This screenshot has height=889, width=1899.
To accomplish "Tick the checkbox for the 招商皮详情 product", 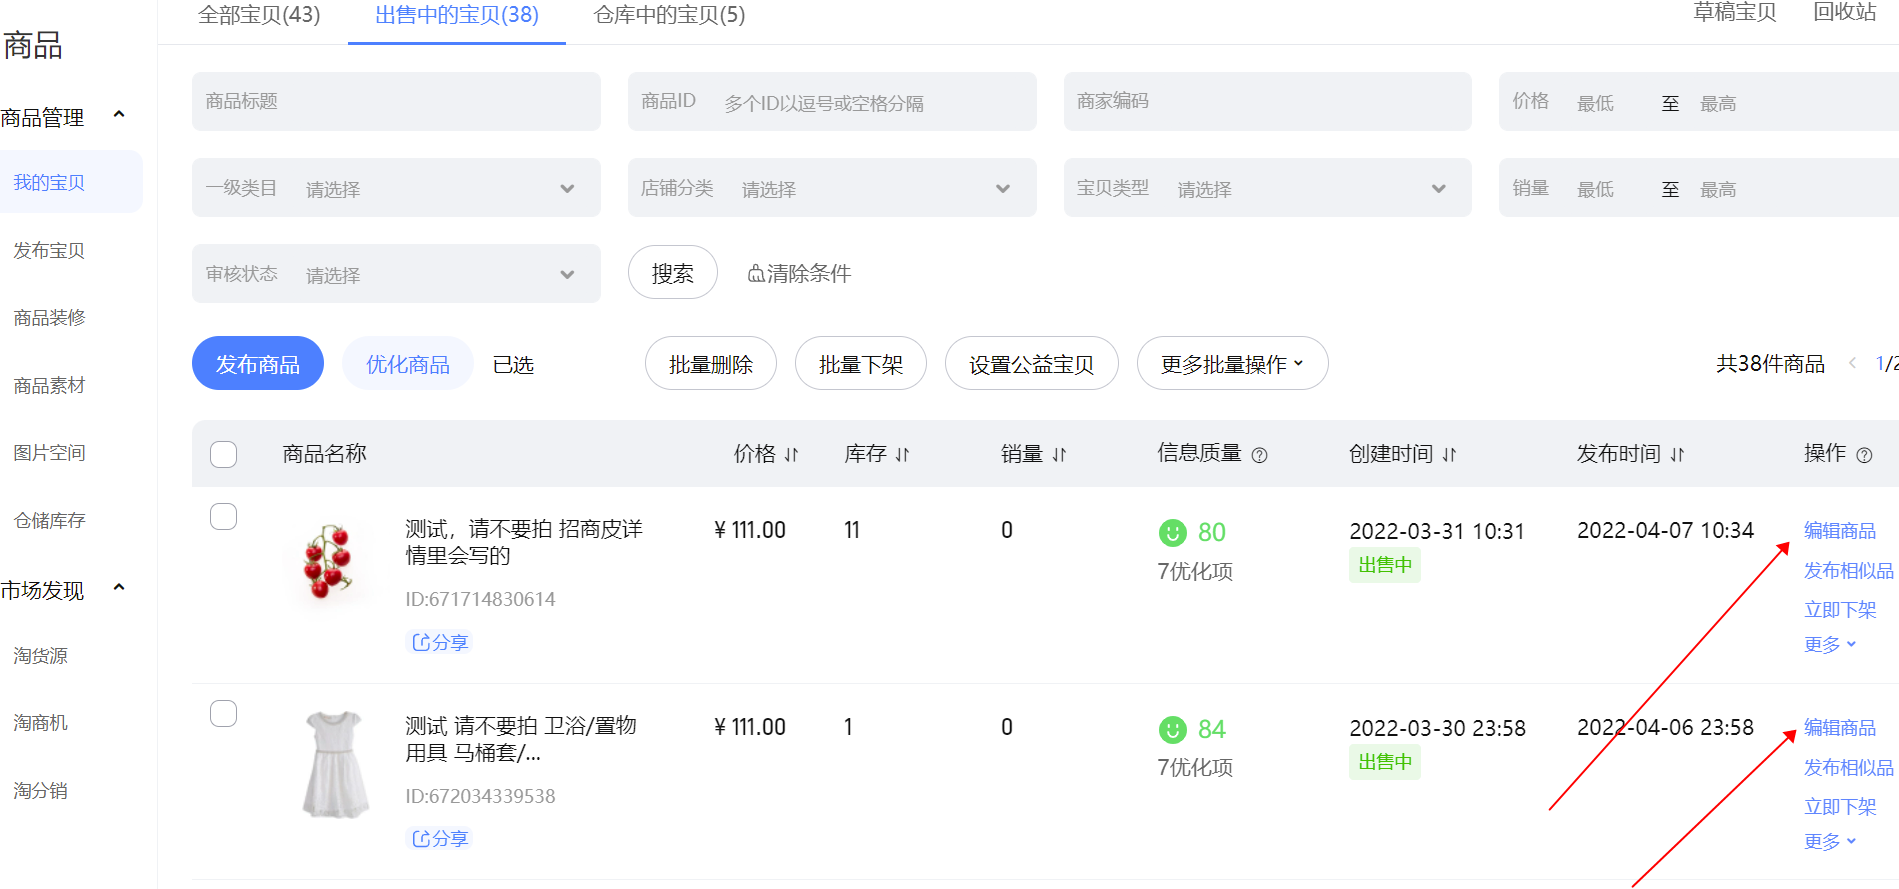I will [224, 517].
